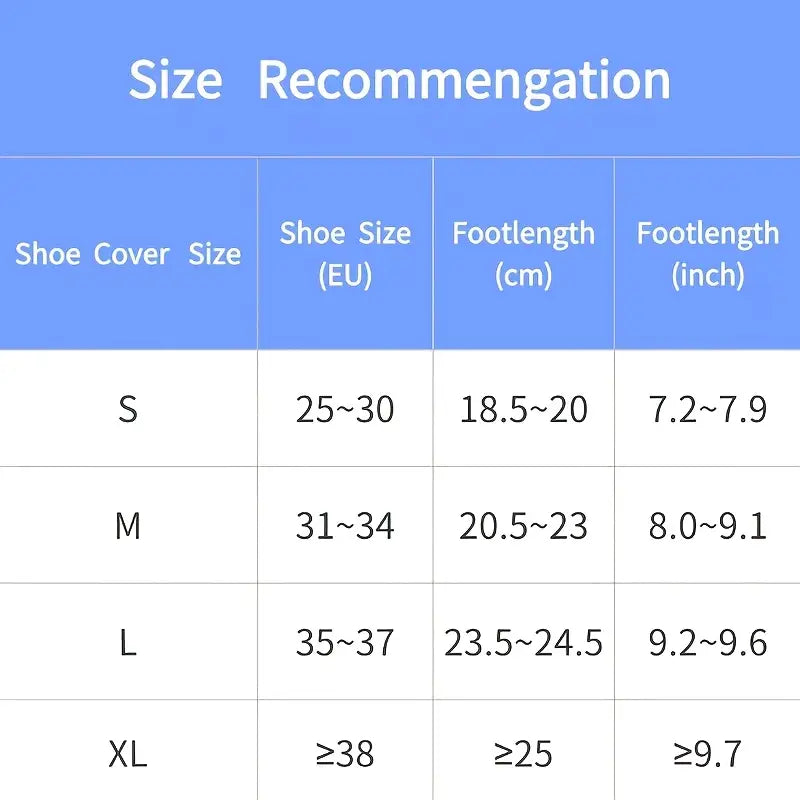Image resolution: width=800 pixels, height=800 pixels.
Task: Click the 25~30 EU shoe size cell
Action: [x=345, y=409]
